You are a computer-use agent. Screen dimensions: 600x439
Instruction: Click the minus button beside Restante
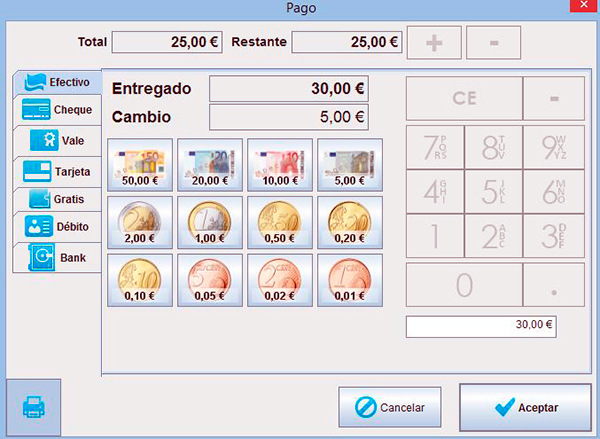pos(494,42)
